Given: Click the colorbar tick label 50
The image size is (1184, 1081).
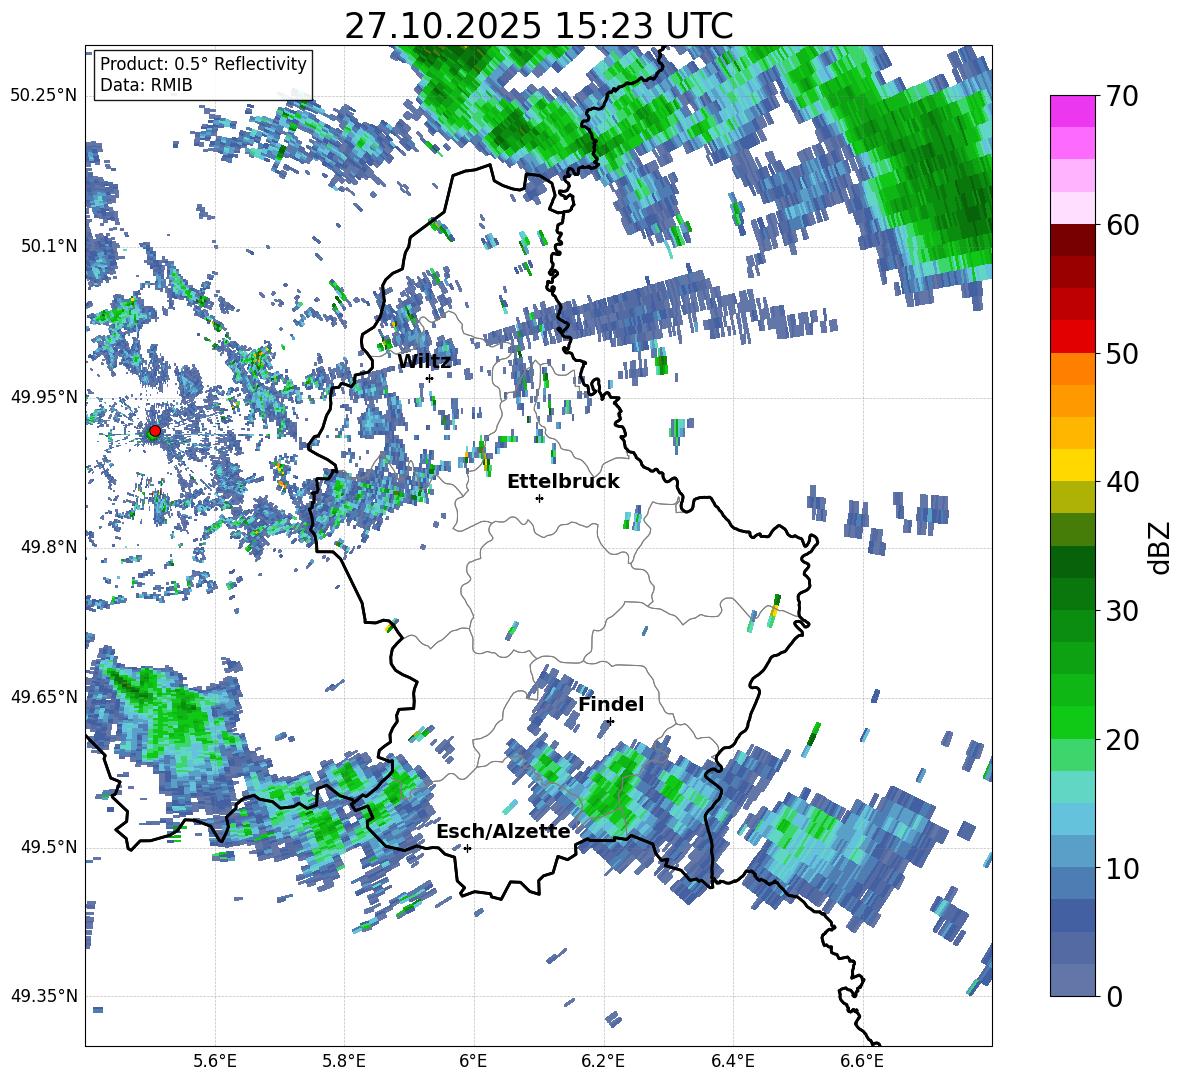Looking at the screenshot, I should [x=1122, y=354].
